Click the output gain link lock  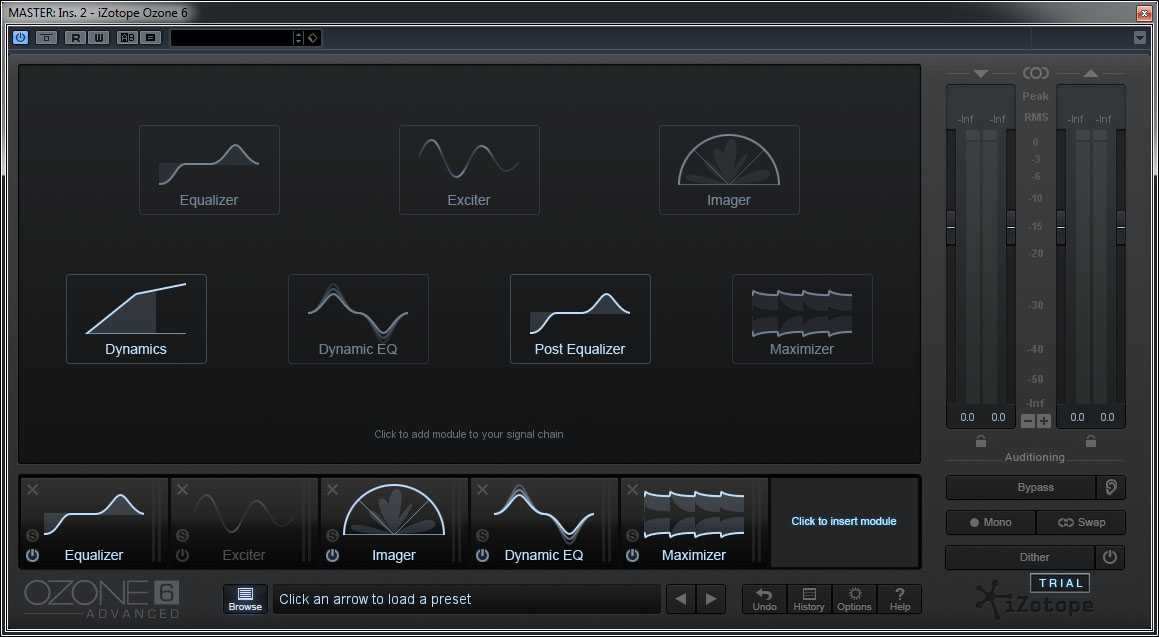tap(1091, 442)
